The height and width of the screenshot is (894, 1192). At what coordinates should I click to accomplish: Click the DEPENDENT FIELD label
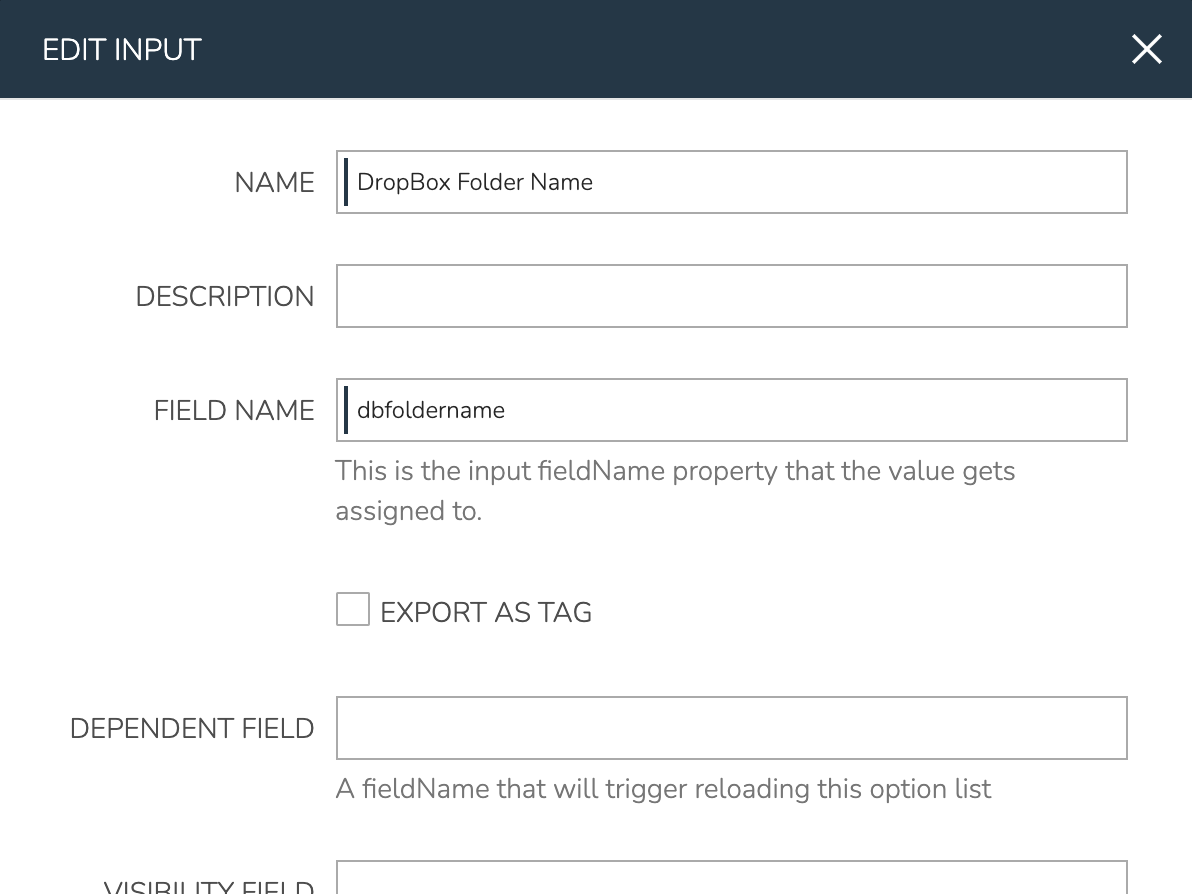coord(192,728)
